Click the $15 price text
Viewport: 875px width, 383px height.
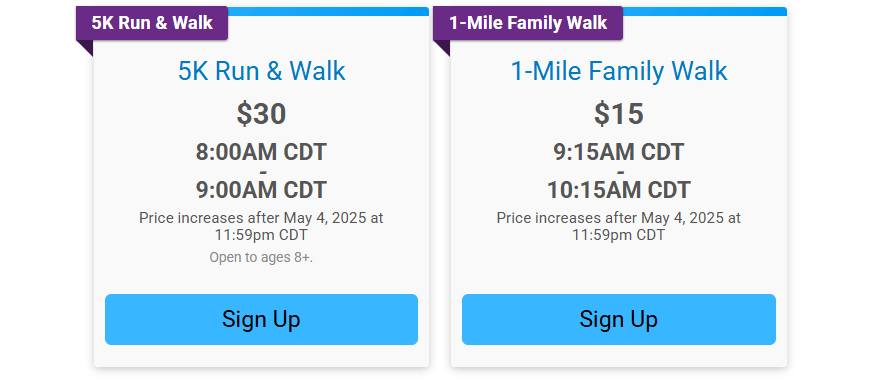coord(618,114)
